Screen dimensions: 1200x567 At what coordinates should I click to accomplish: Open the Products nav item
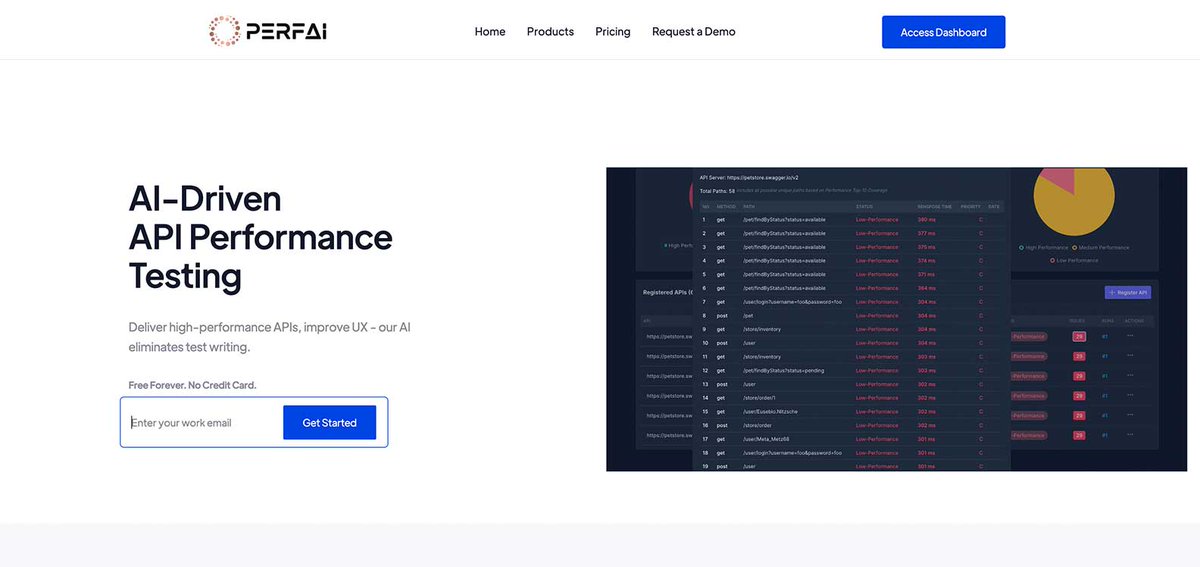coord(550,32)
